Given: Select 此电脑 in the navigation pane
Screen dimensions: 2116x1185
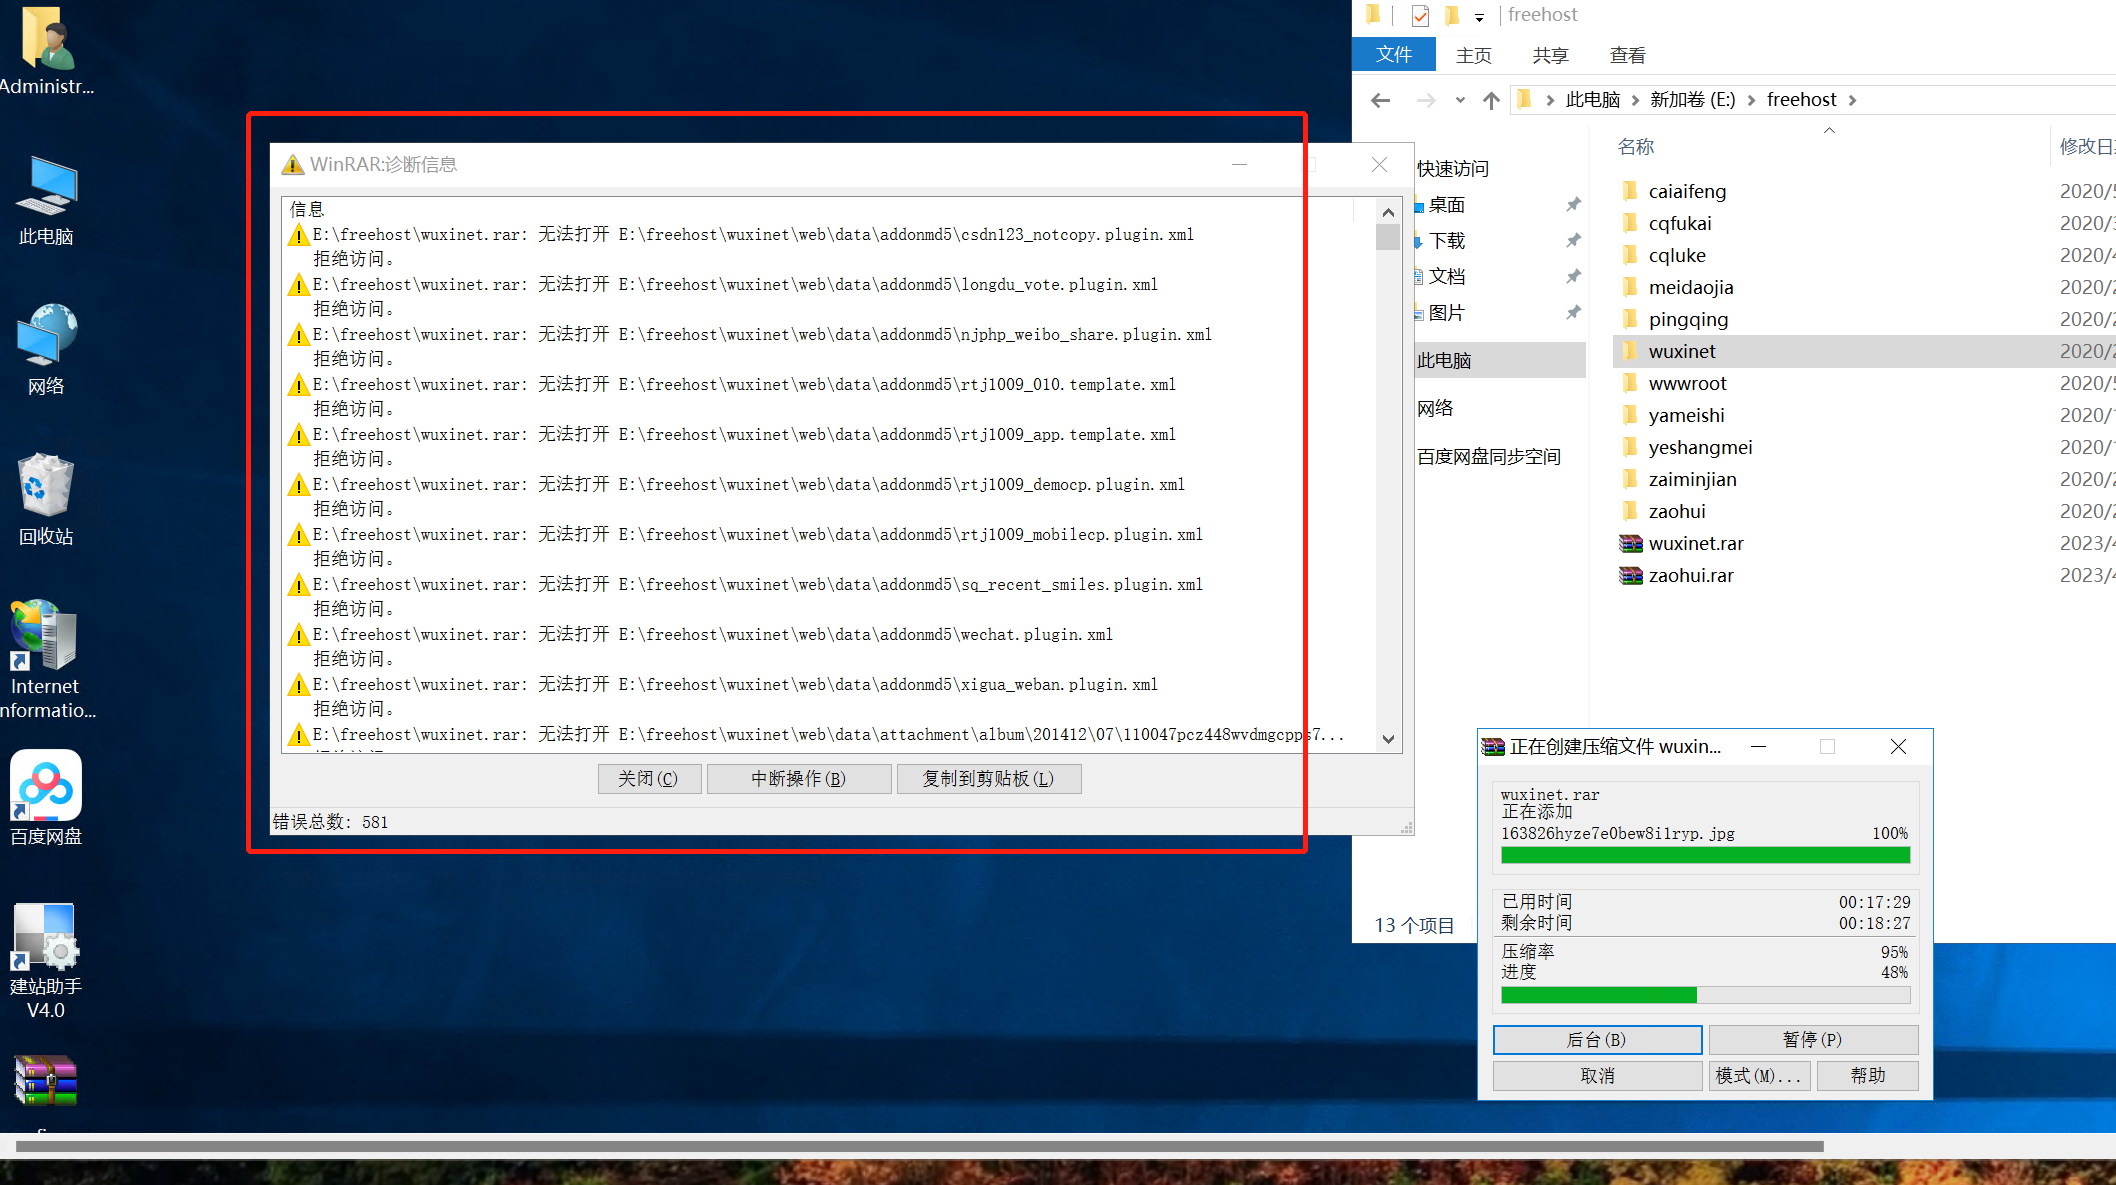Looking at the screenshot, I should (1500, 360).
